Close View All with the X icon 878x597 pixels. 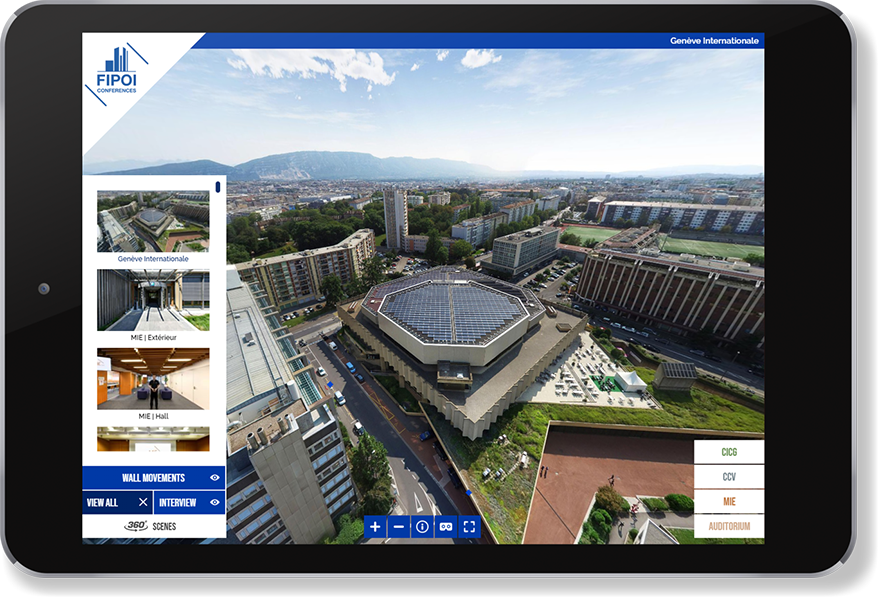pos(143,502)
